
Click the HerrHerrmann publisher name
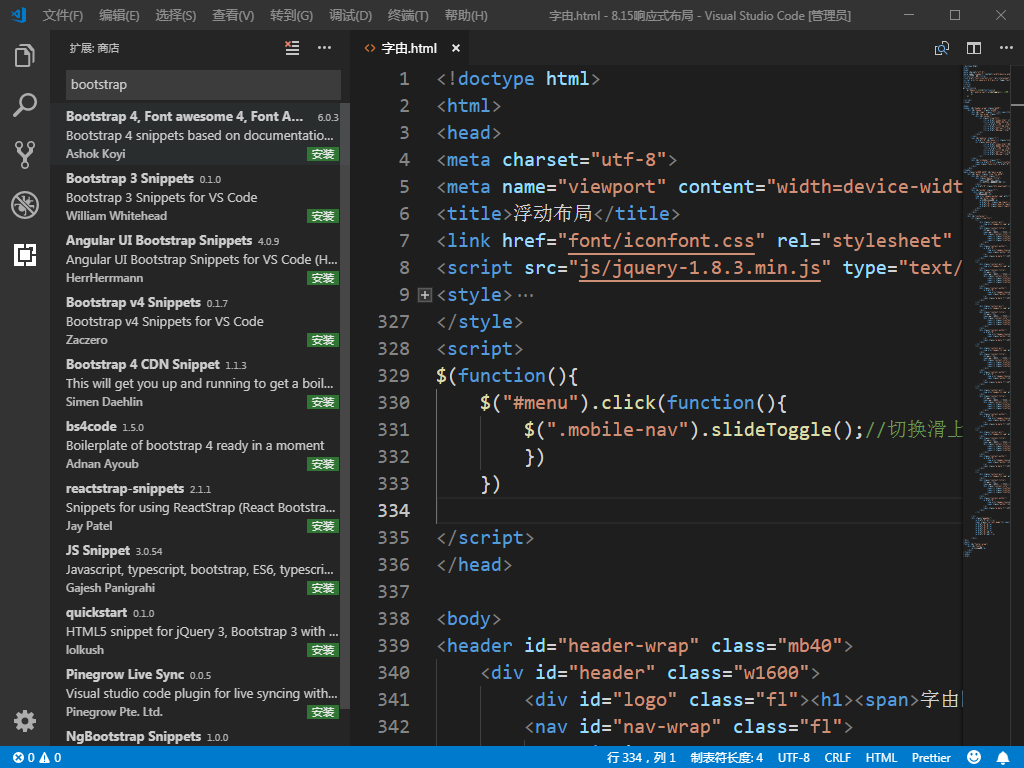(104, 278)
